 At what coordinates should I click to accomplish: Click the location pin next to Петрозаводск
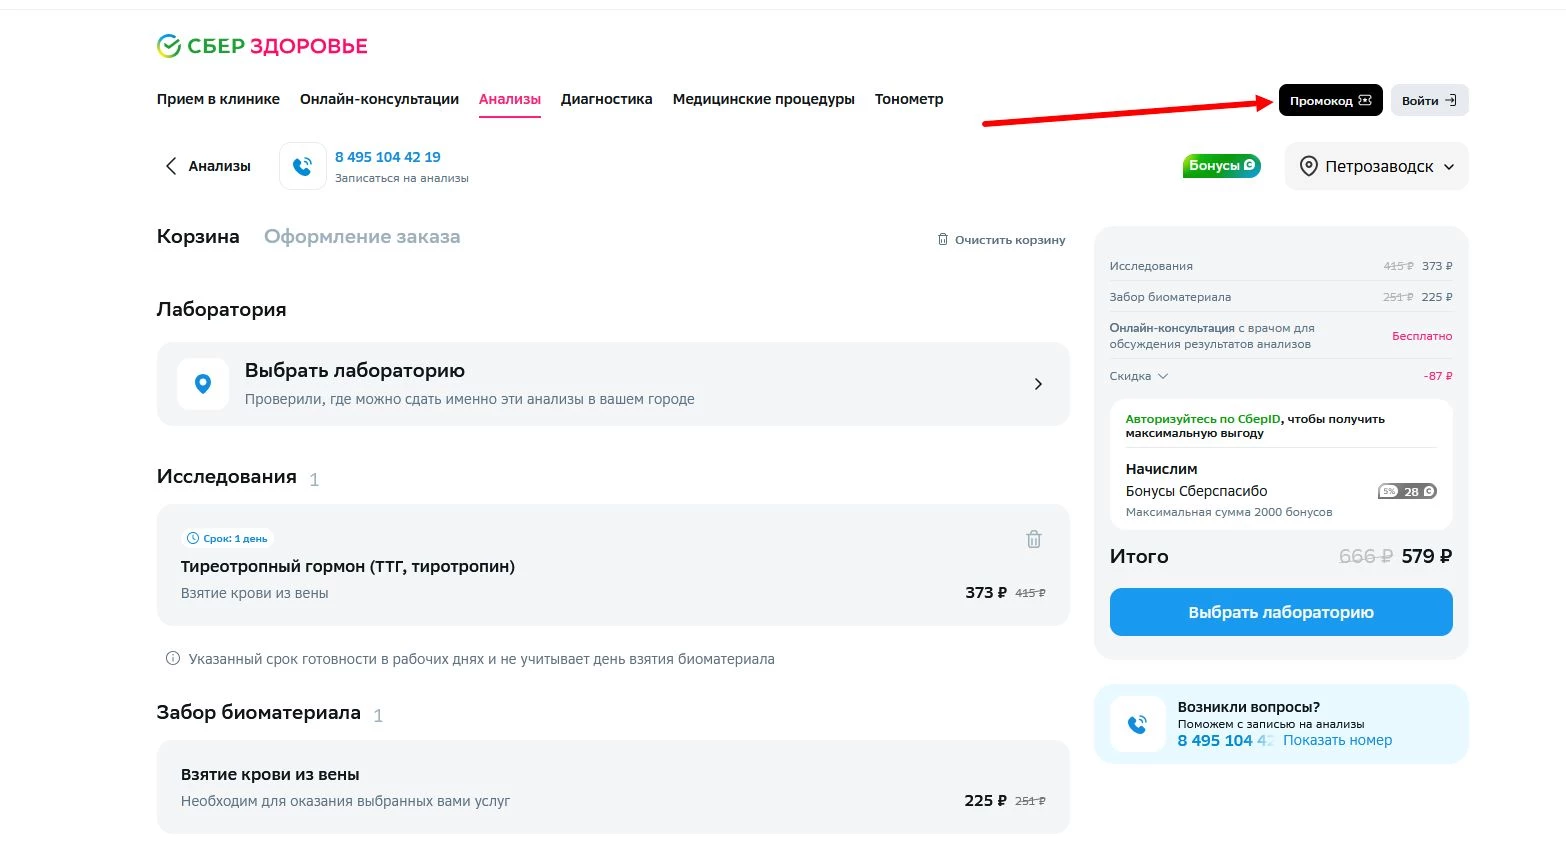pos(1310,166)
